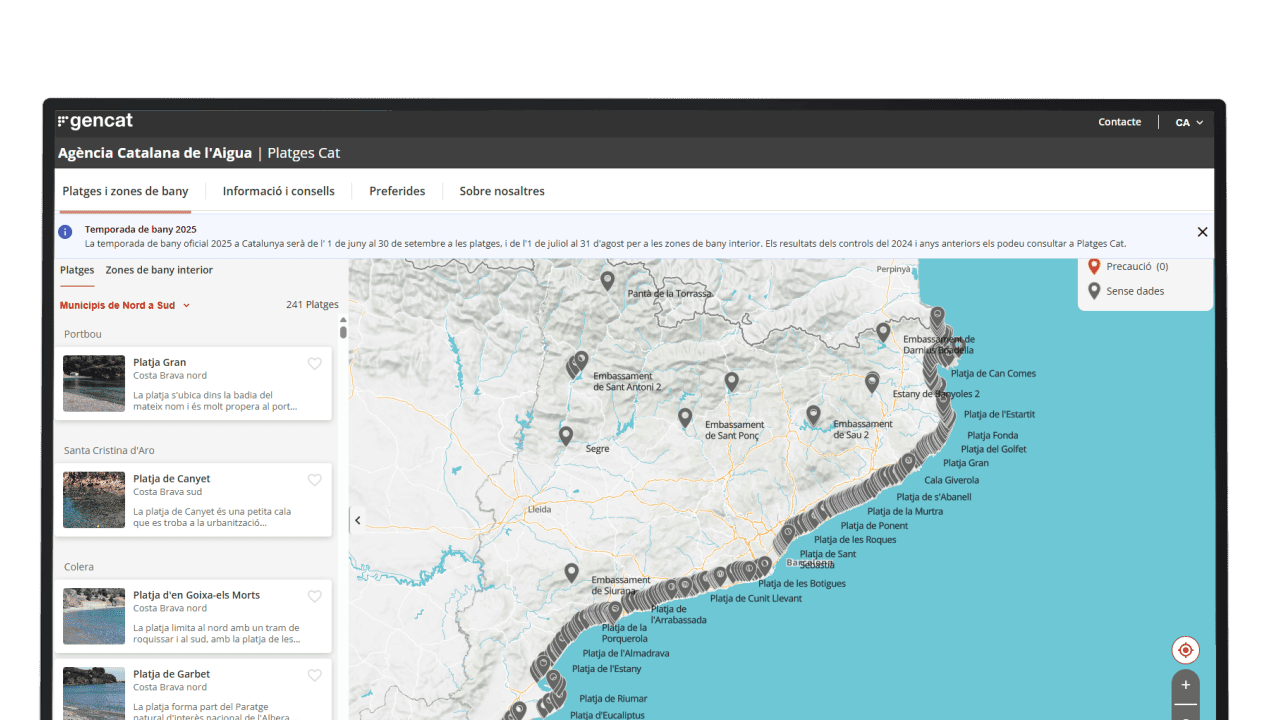Click Platja de l'Almadrava map label
The width and height of the screenshot is (1280, 720).
click(x=625, y=653)
